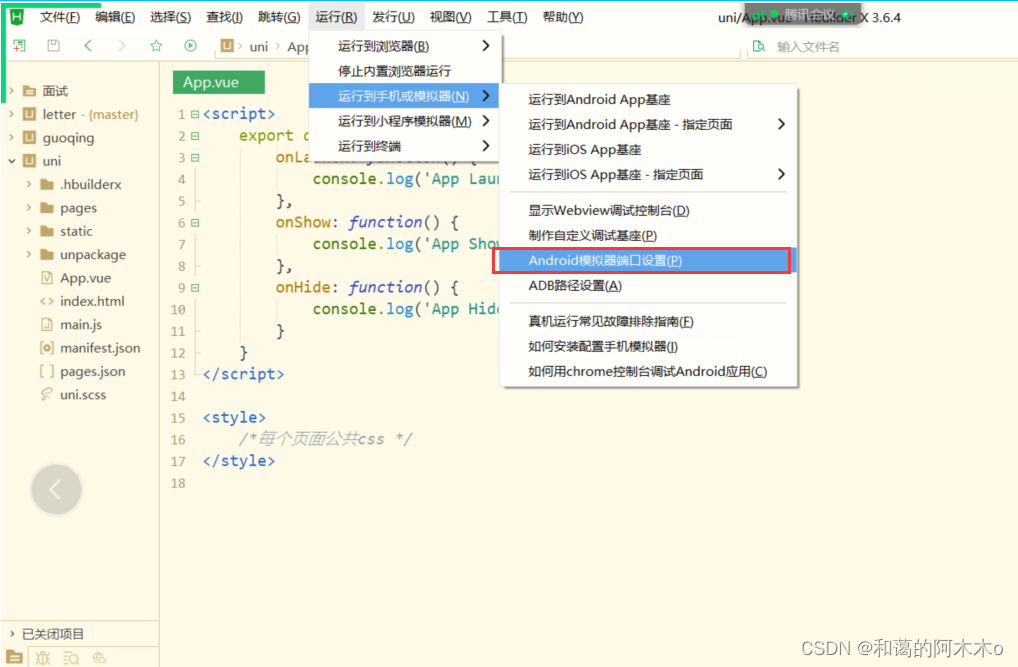Expand the 面试 folder
Image resolution: width=1018 pixels, height=667 pixels.
(x=12, y=91)
